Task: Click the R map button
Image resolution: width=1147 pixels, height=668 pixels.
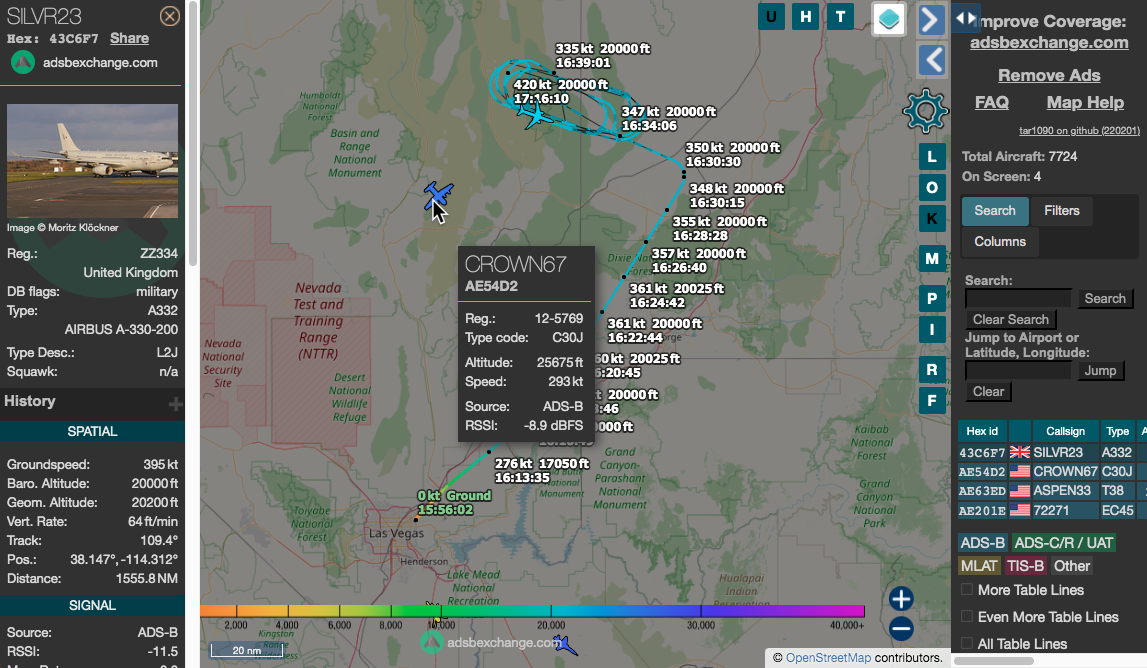Action: click(932, 369)
